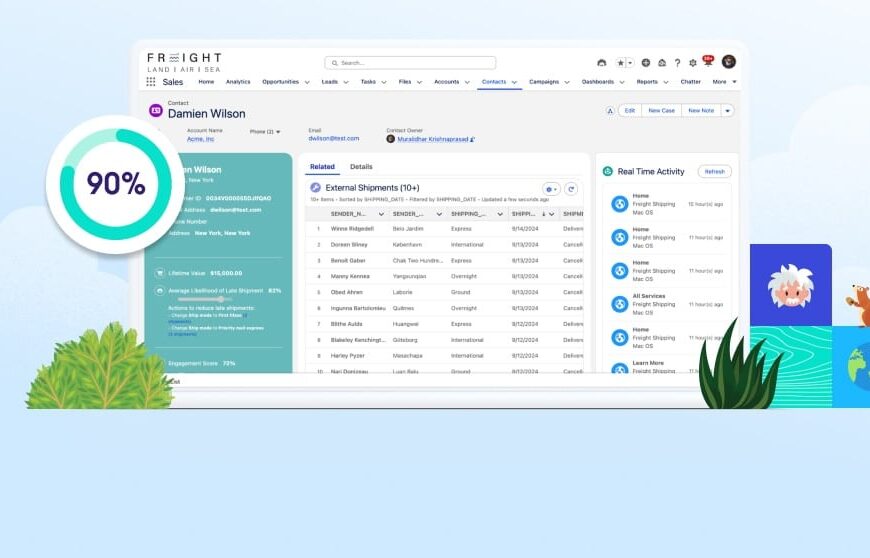Expand the Phone (2) dropdown
Image resolution: width=870 pixels, height=558 pixels.
(265, 131)
